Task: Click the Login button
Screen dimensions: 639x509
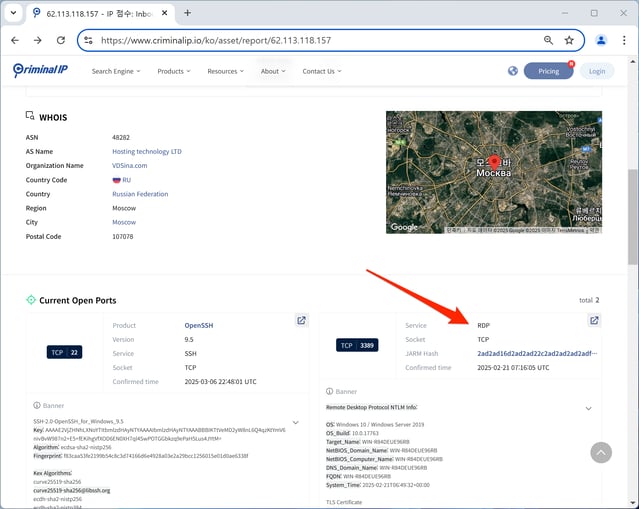Action: [597, 71]
